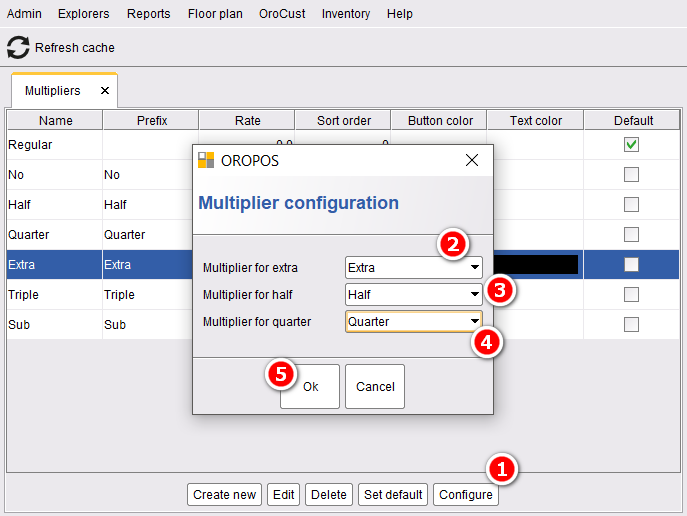
Task: Click the Refresh cache icon
Action: tap(18, 47)
